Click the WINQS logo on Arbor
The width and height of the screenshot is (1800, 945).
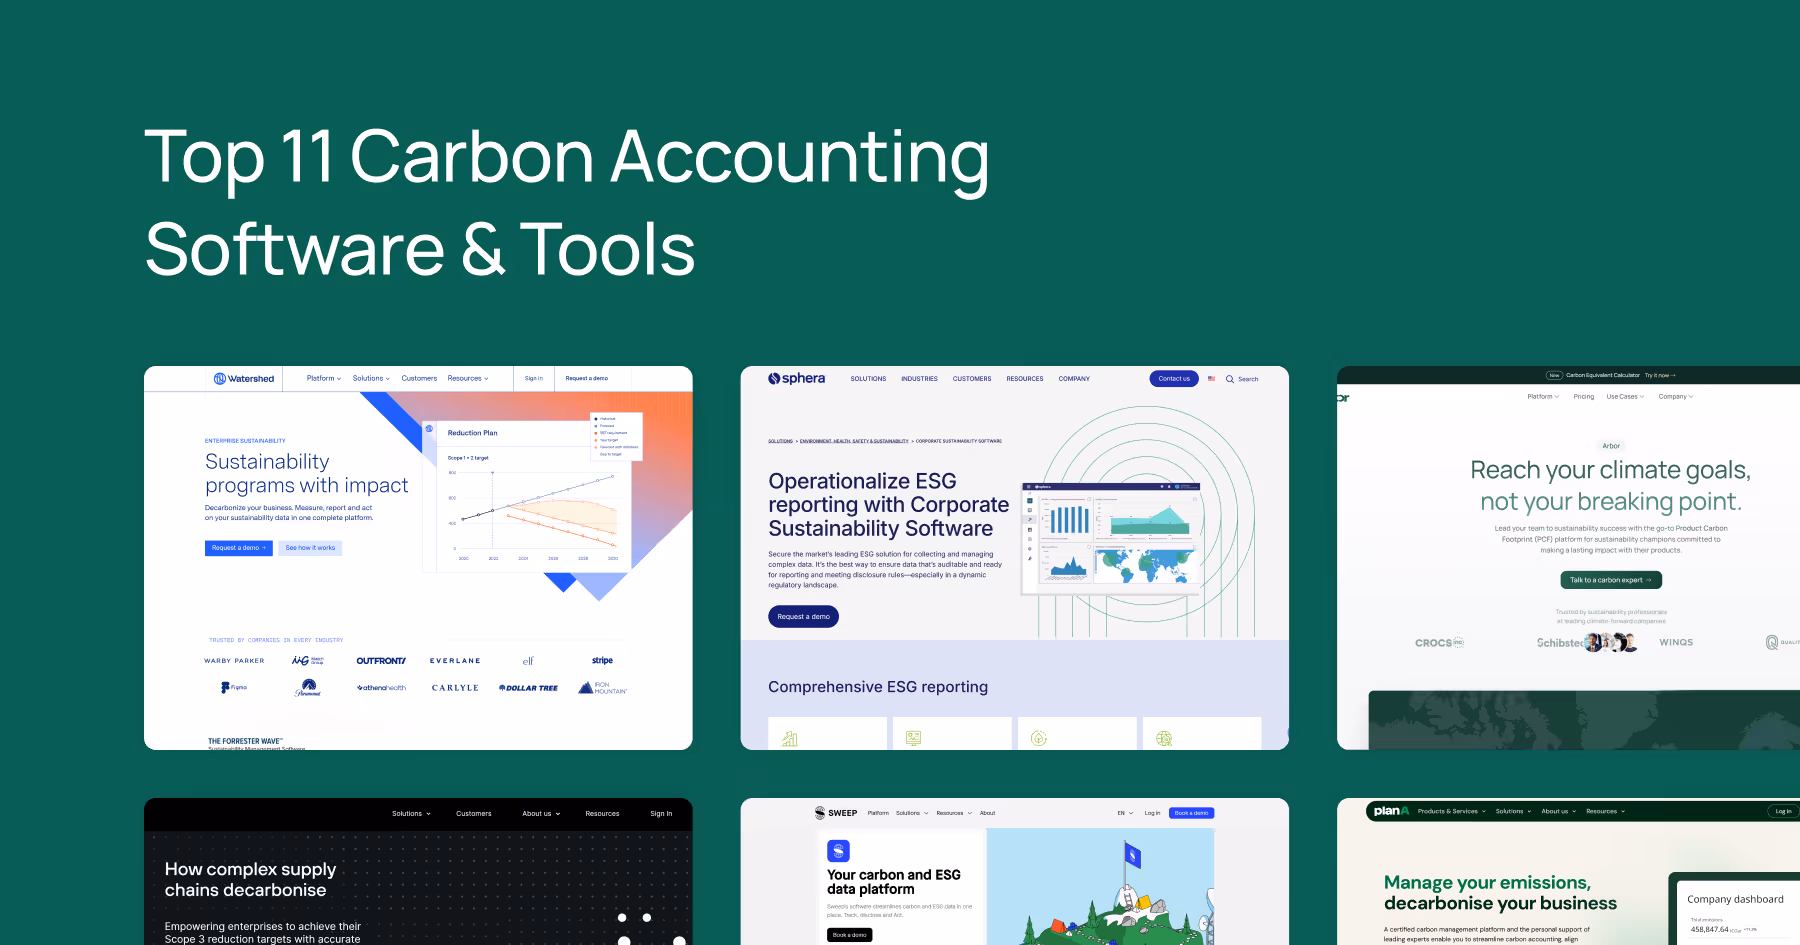1676,643
